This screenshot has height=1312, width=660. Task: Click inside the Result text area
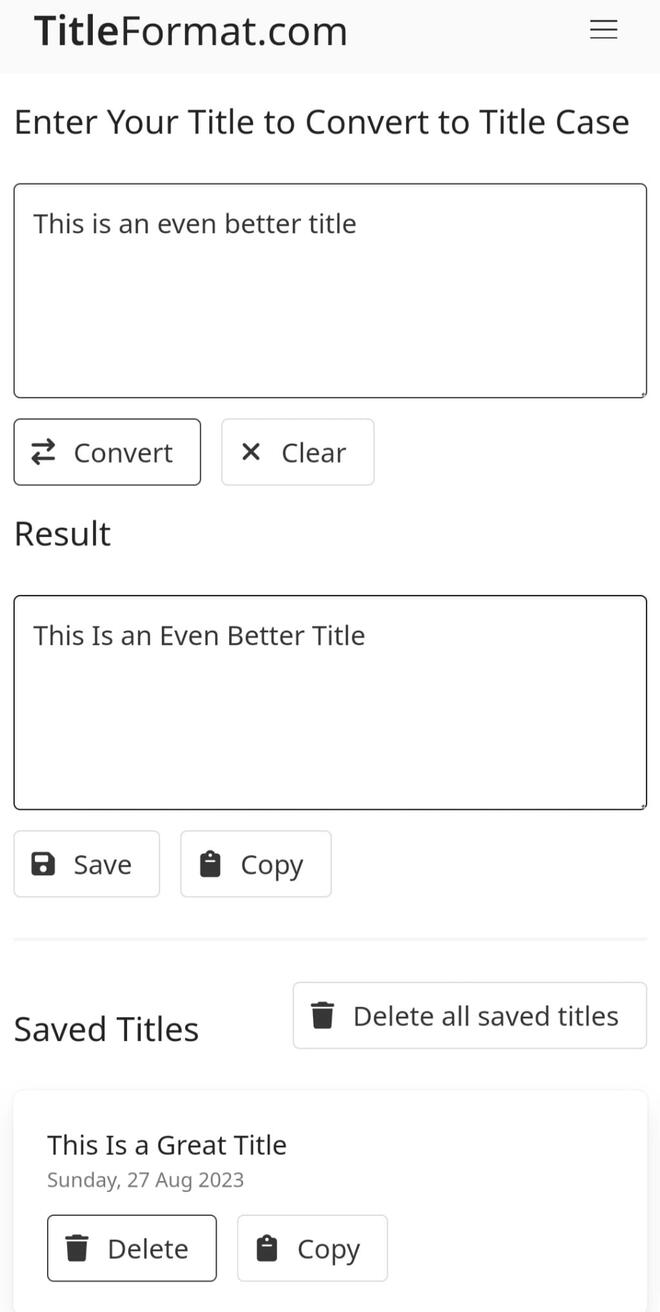click(x=330, y=702)
